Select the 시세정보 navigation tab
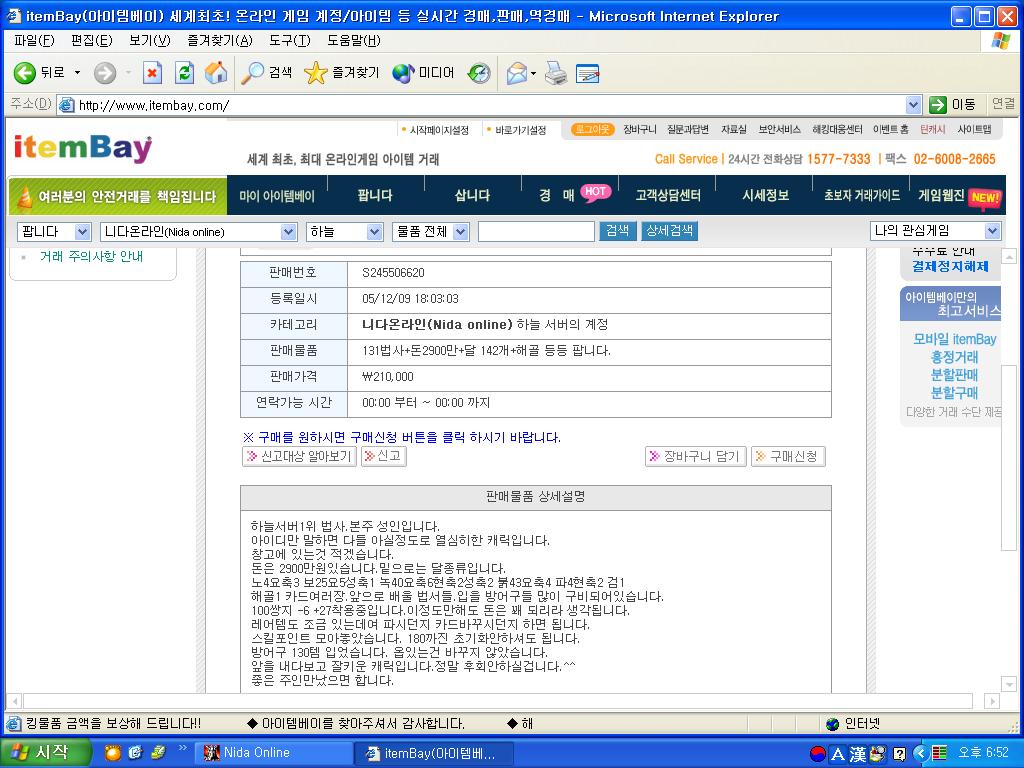Image resolution: width=1024 pixels, height=768 pixels. point(765,196)
